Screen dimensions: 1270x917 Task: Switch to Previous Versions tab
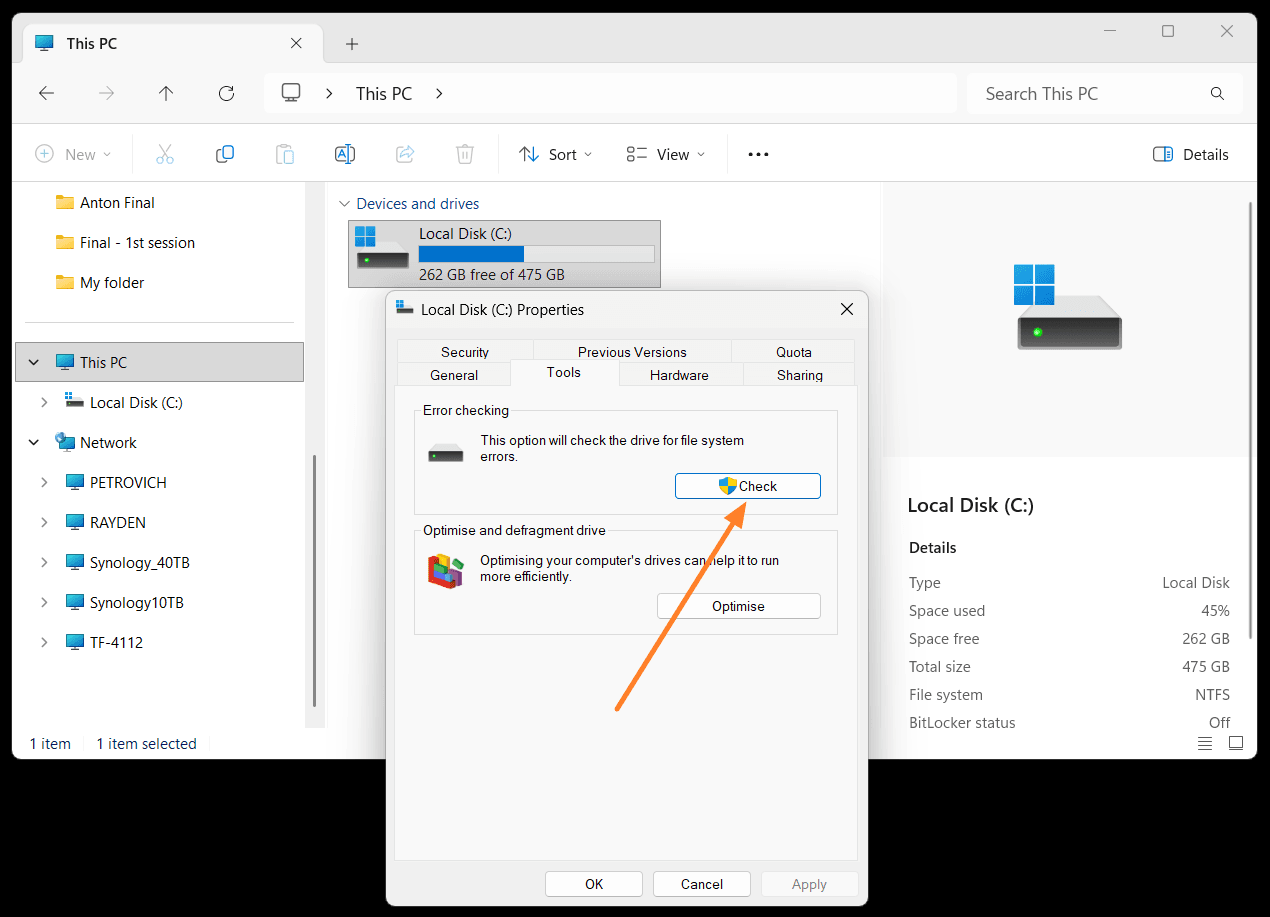632,352
